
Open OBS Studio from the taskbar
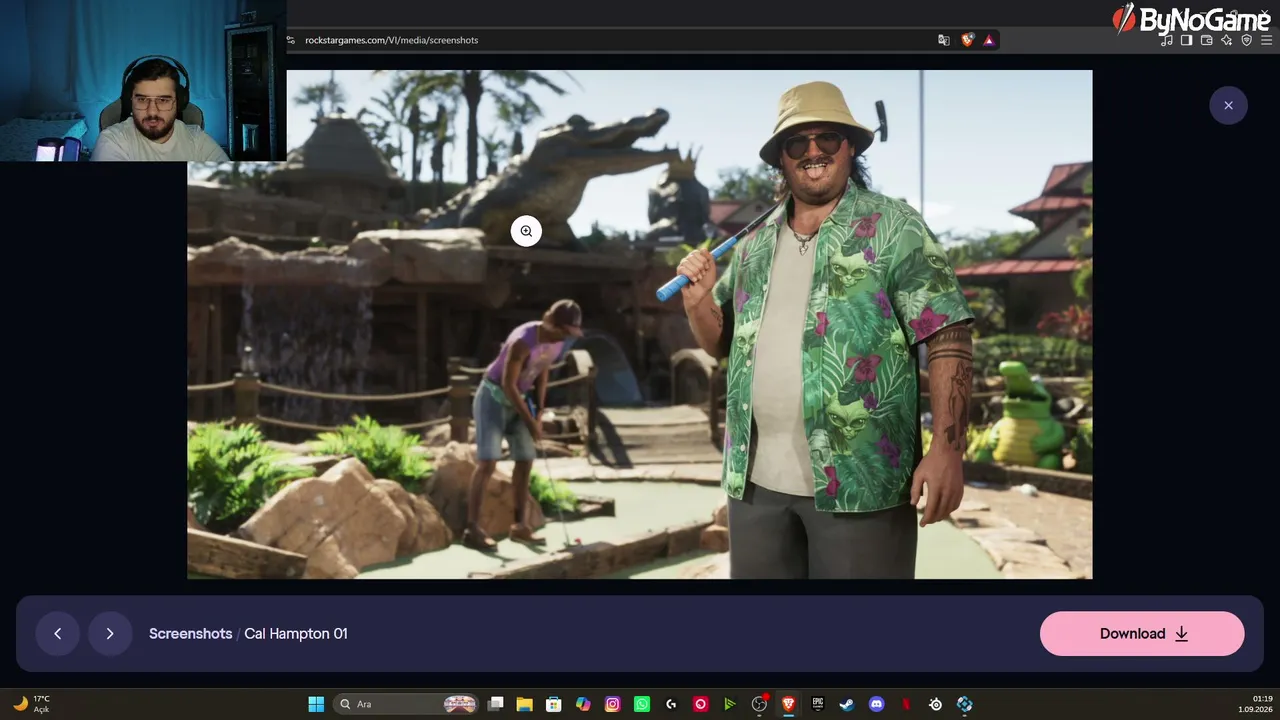click(x=759, y=704)
